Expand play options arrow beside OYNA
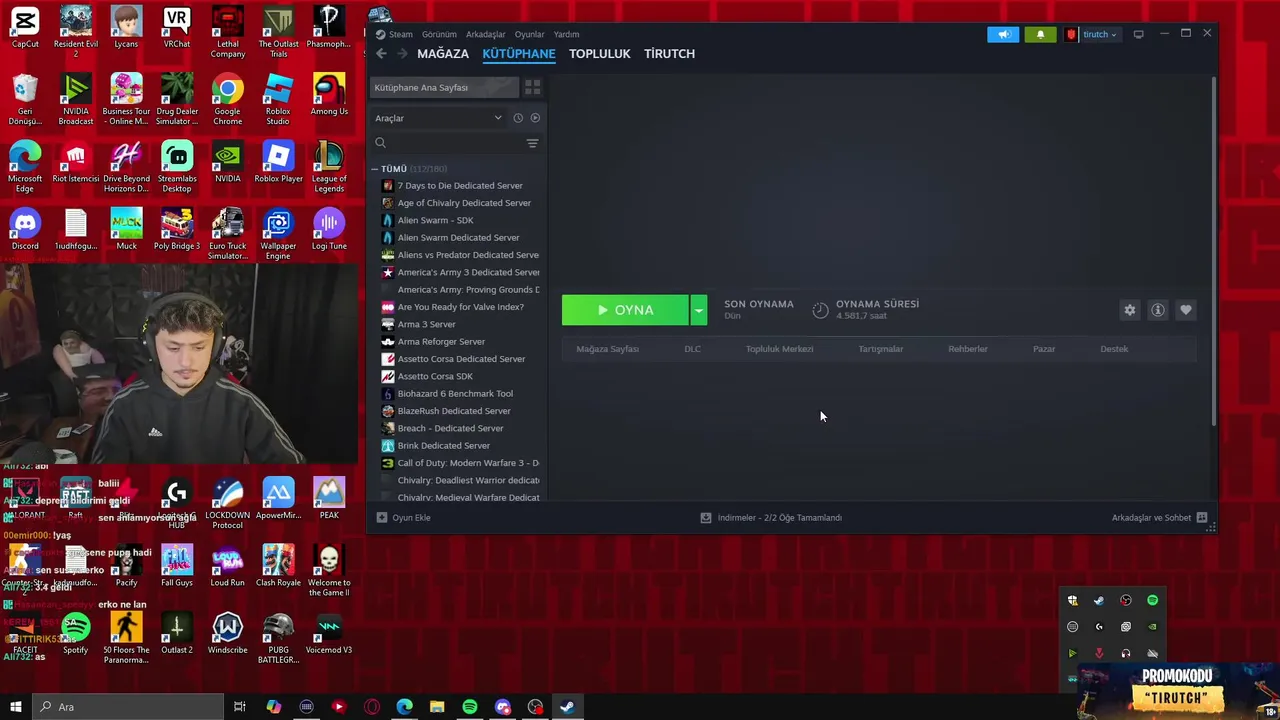 click(x=698, y=310)
